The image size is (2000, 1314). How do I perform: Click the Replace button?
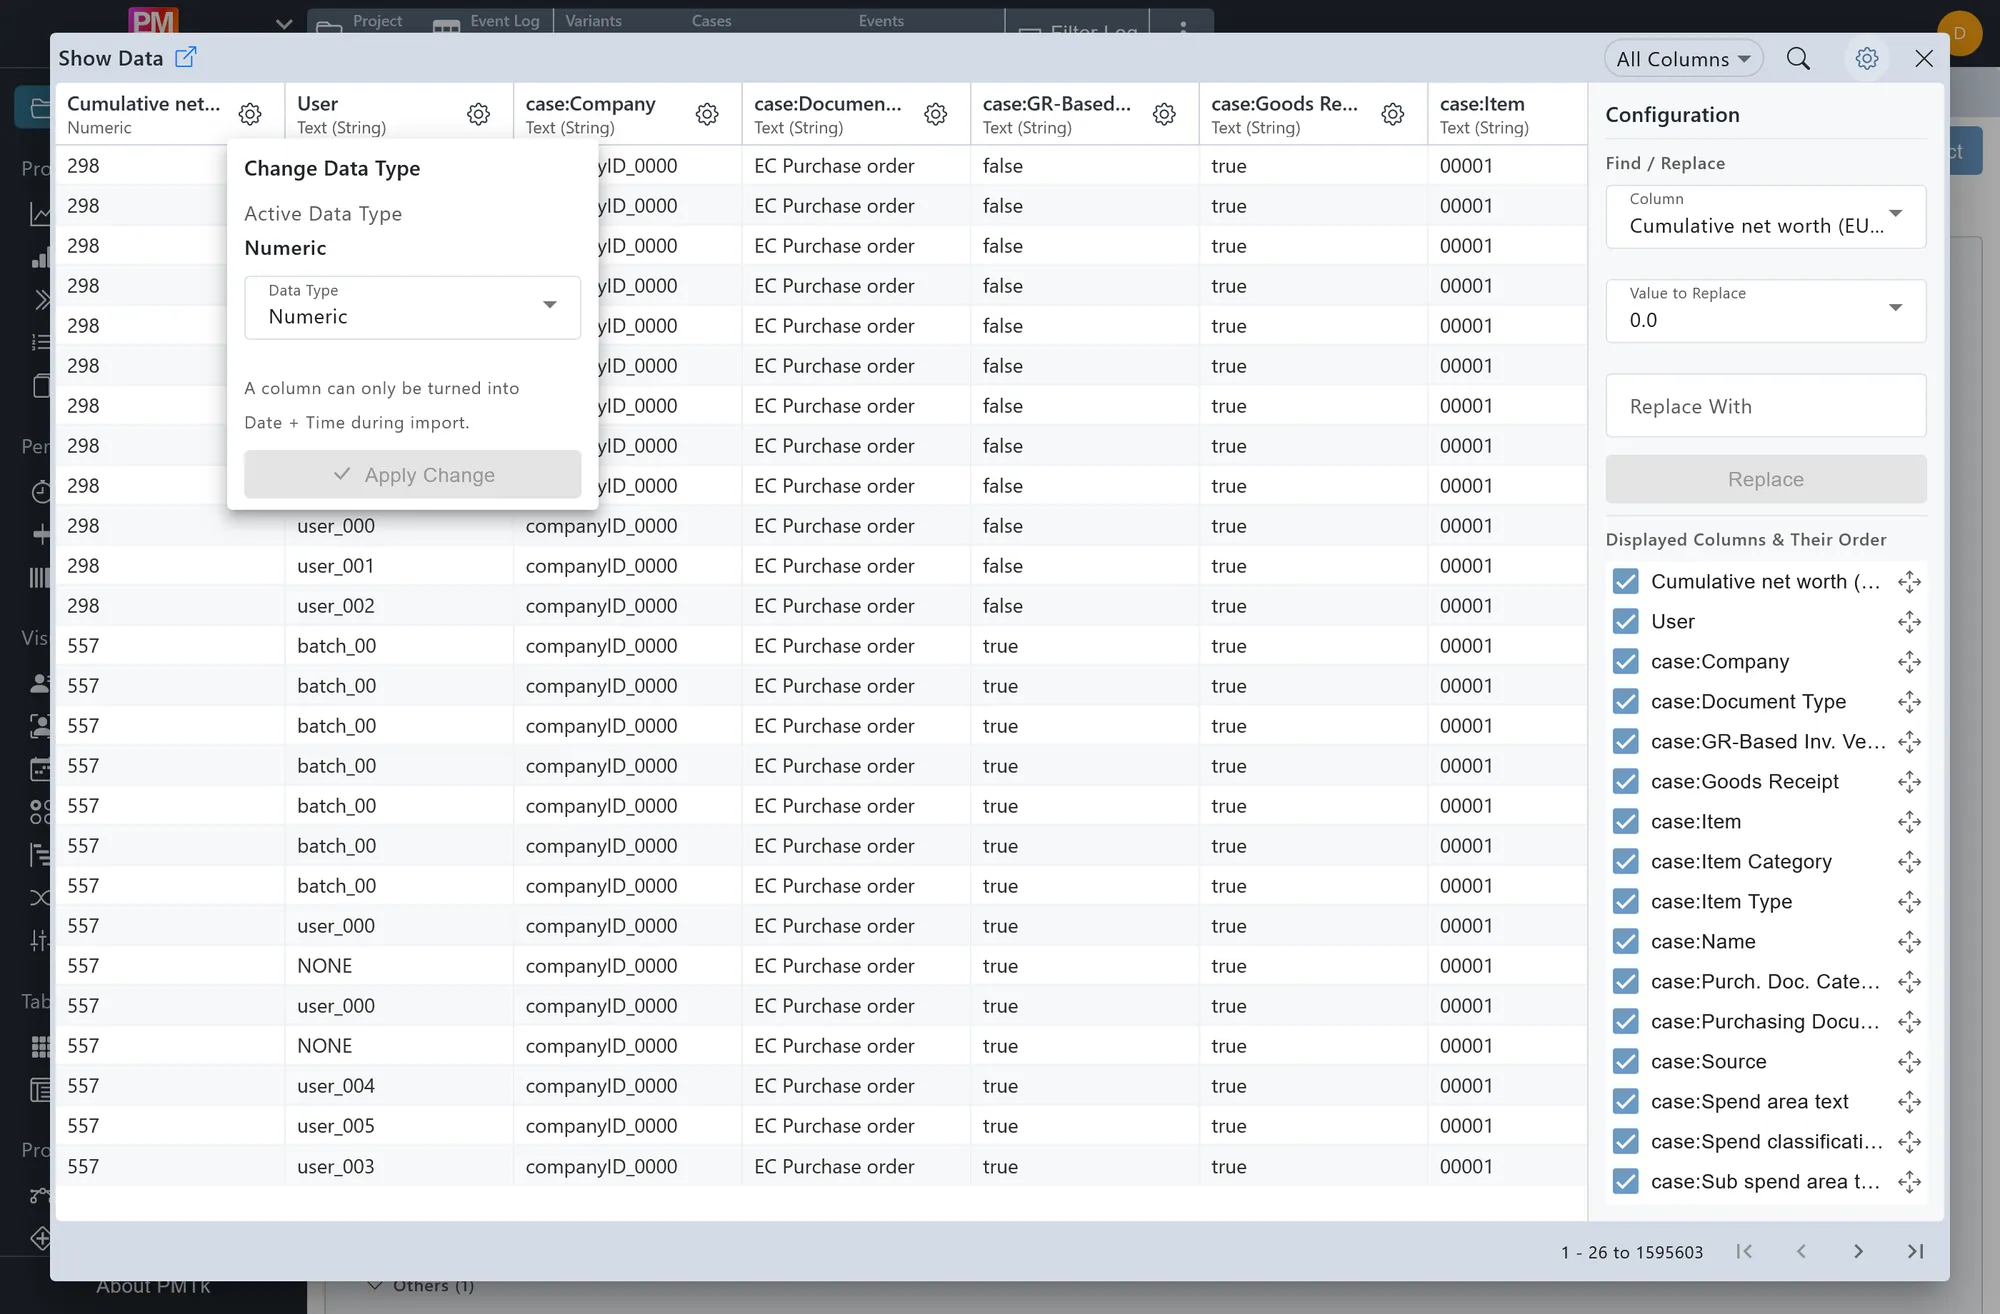point(1765,479)
